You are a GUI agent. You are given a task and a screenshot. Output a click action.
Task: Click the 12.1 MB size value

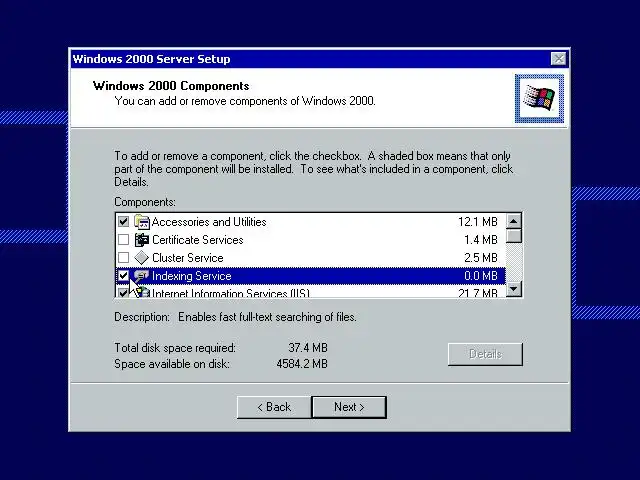(478, 222)
